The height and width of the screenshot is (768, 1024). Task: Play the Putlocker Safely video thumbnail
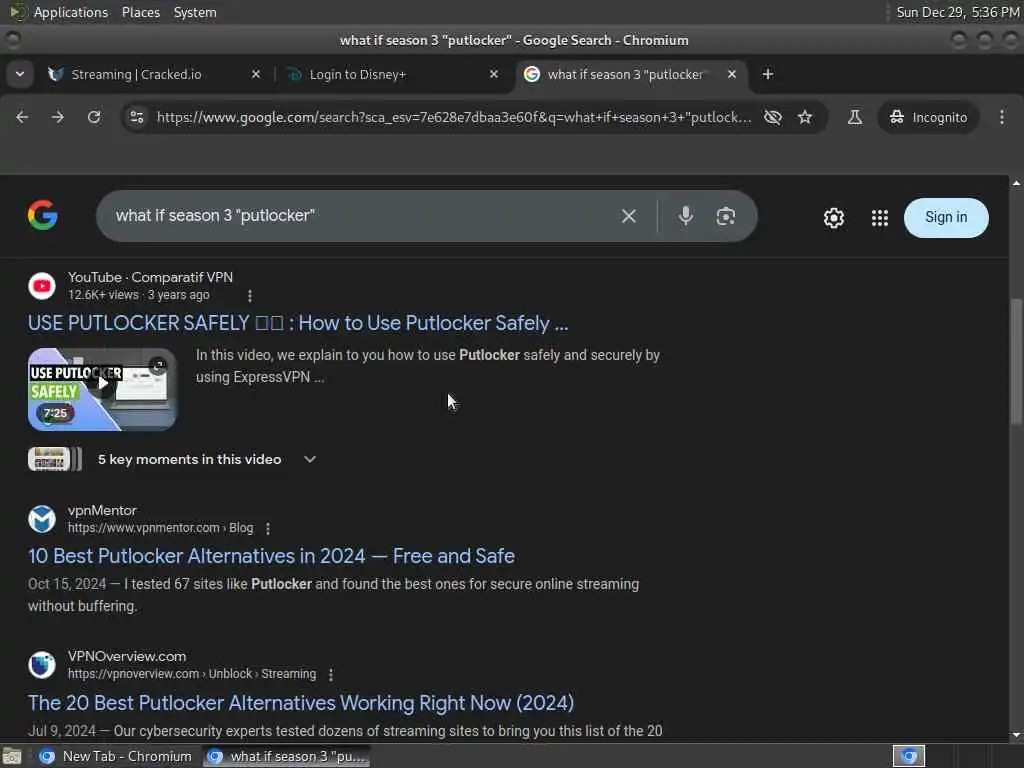click(102, 389)
